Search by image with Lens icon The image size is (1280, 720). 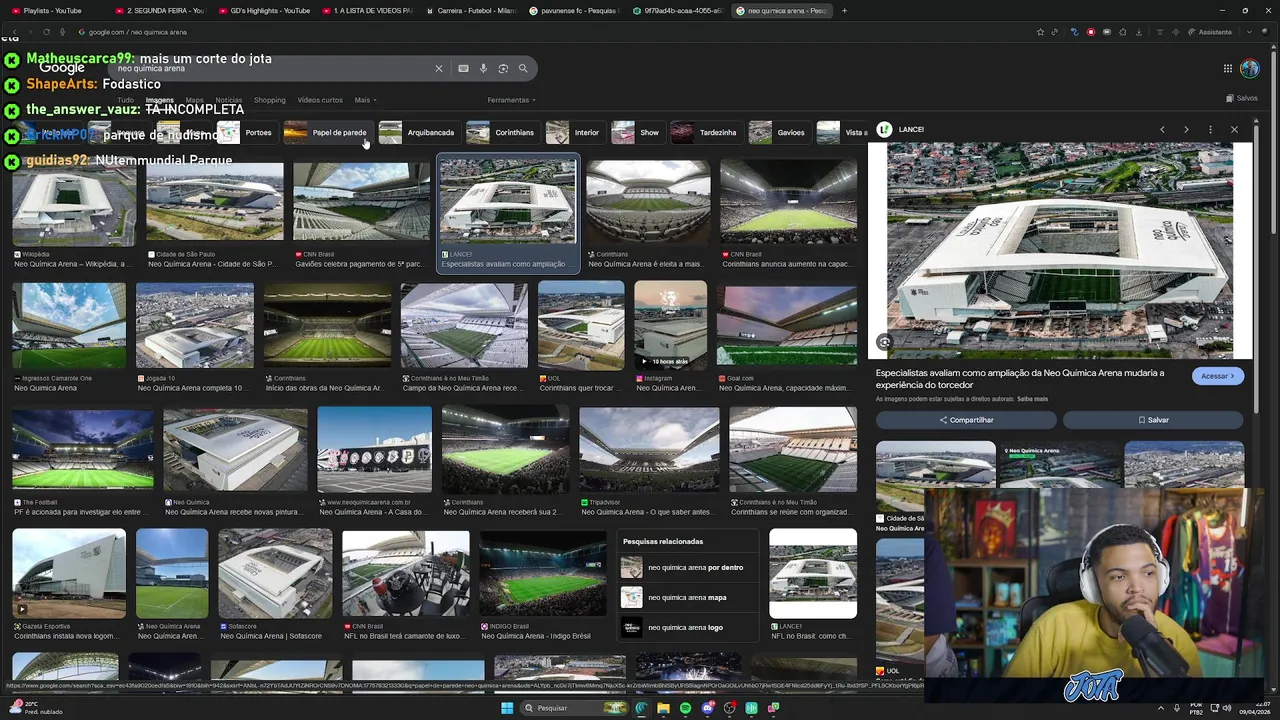point(503,68)
